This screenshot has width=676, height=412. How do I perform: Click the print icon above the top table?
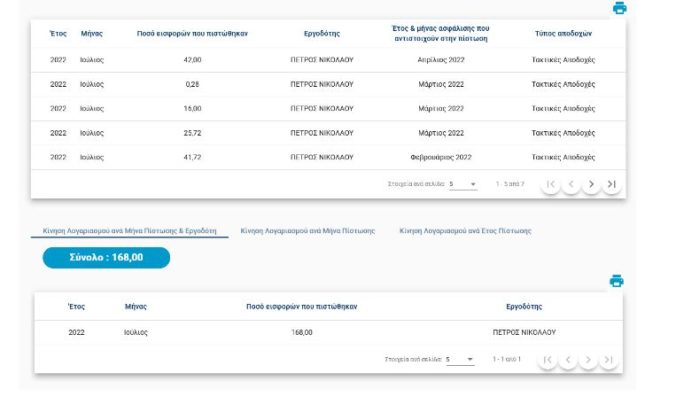pos(619,8)
